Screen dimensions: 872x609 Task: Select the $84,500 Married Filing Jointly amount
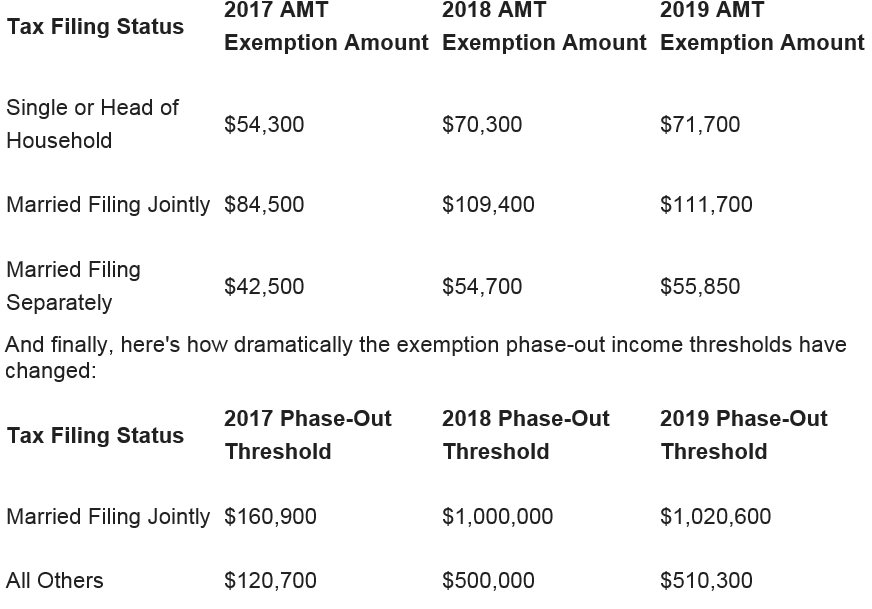pyautogui.click(x=264, y=205)
